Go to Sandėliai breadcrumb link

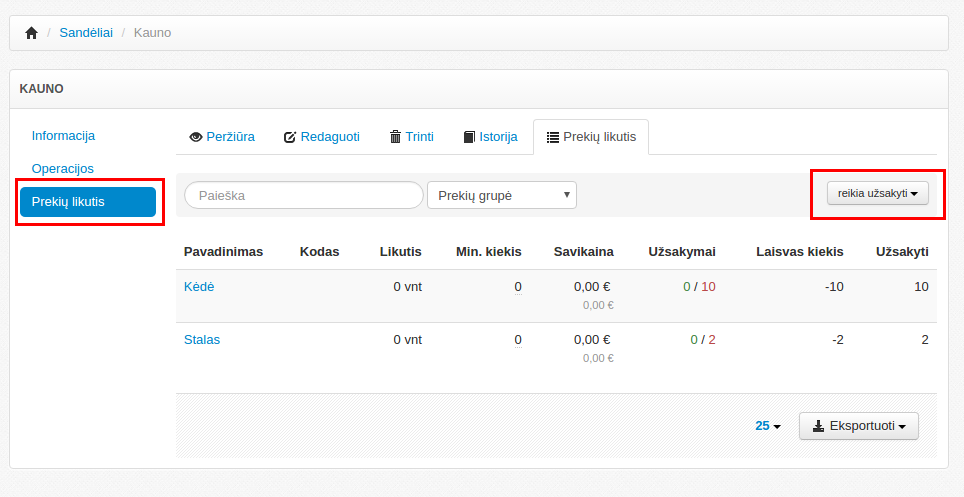(x=84, y=33)
